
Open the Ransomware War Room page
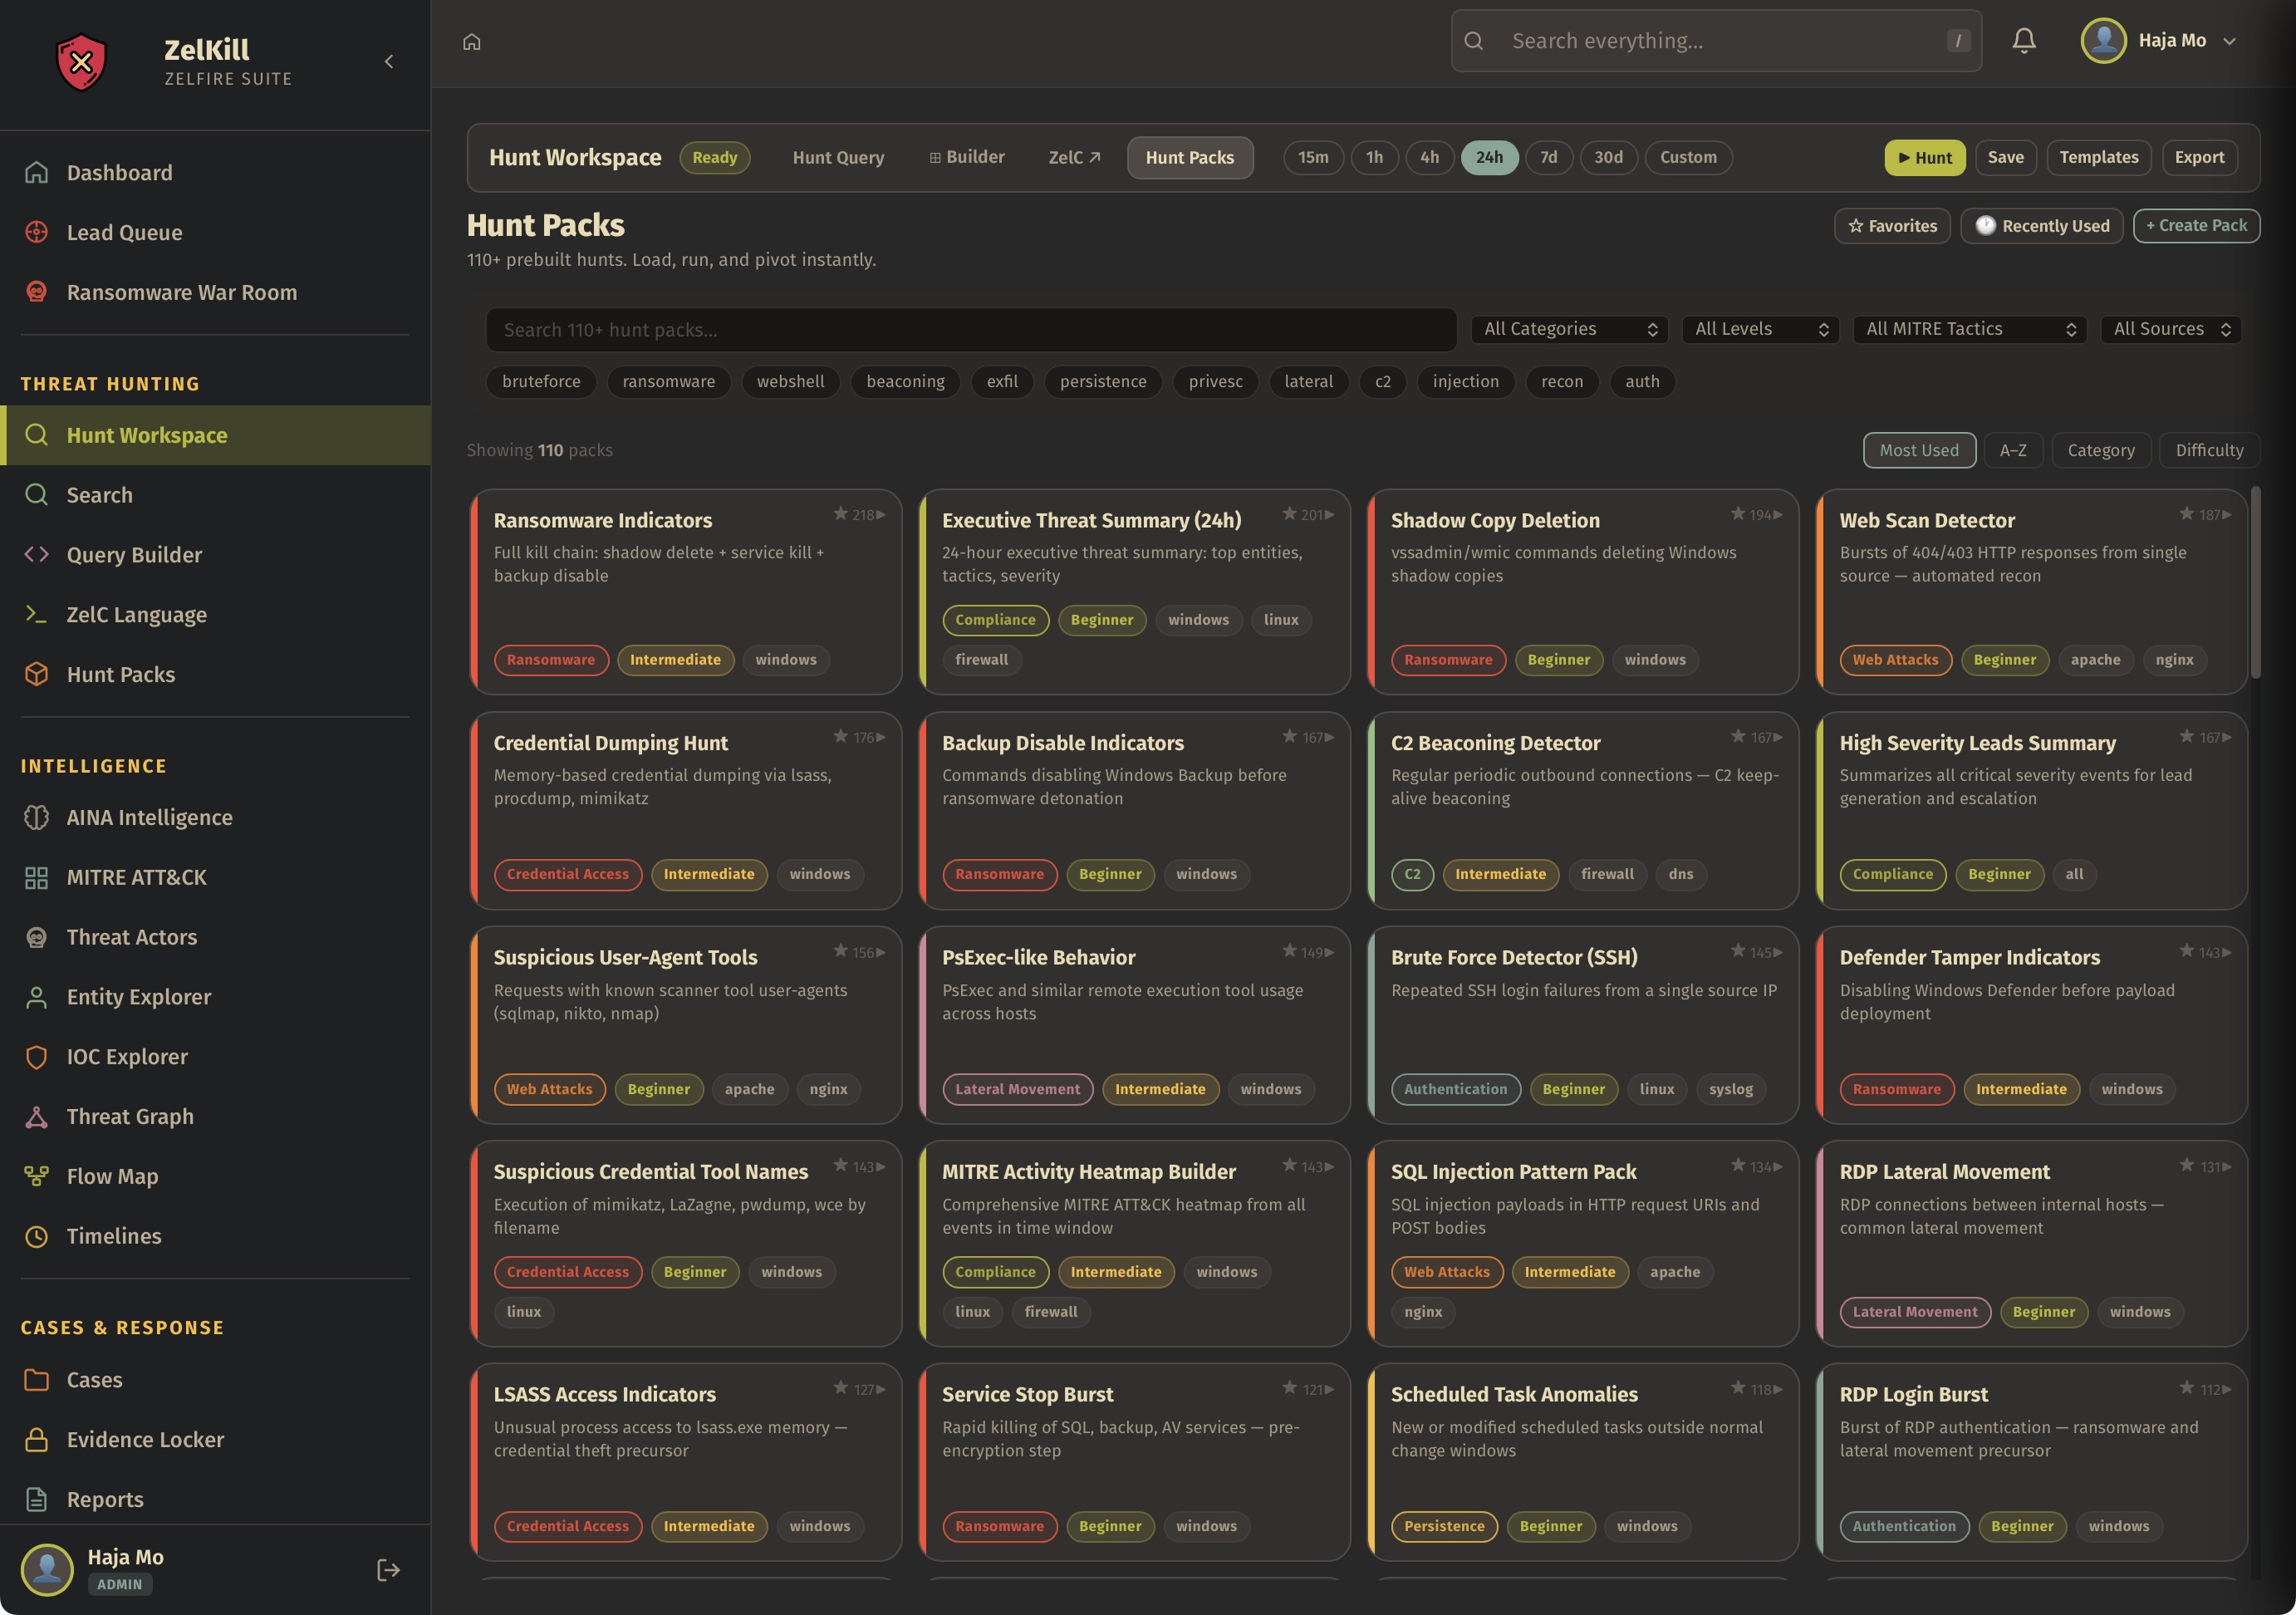[181, 292]
